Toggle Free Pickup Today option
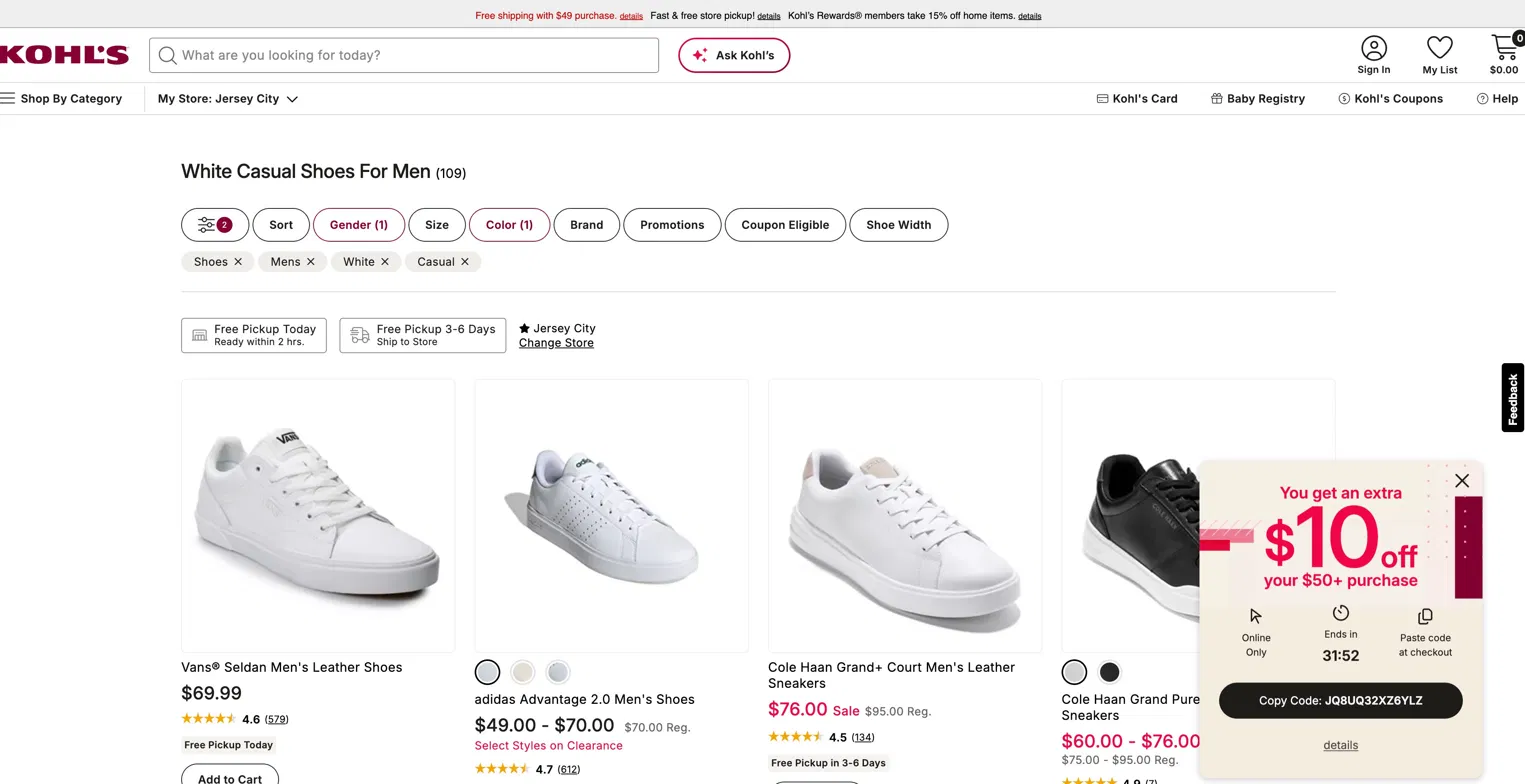1525x784 pixels. [254, 335]
